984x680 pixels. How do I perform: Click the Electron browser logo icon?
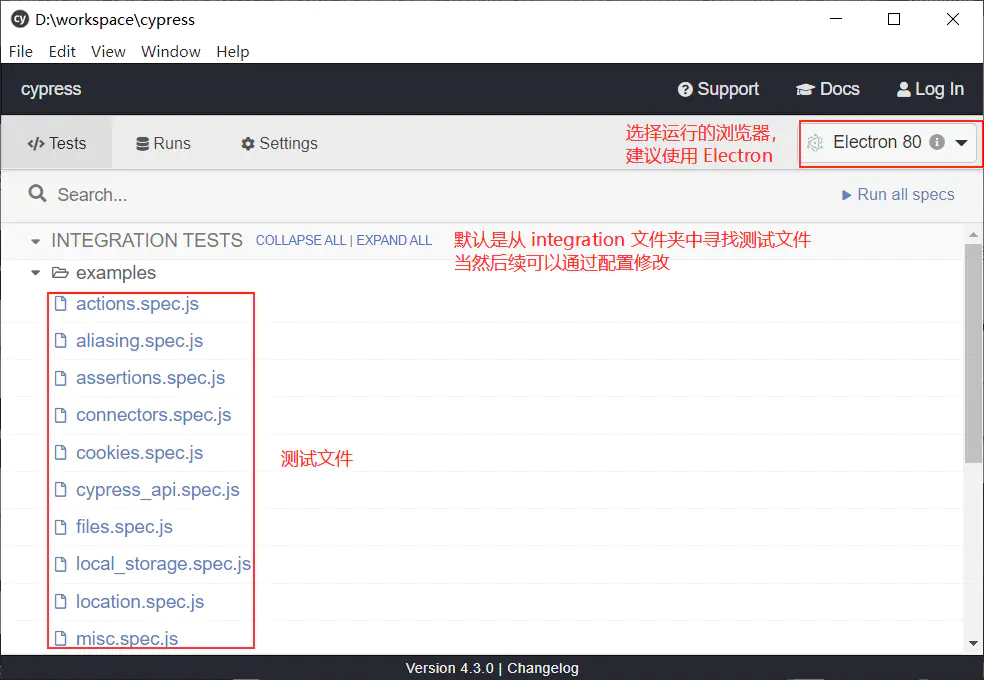(x=815, y=143)
